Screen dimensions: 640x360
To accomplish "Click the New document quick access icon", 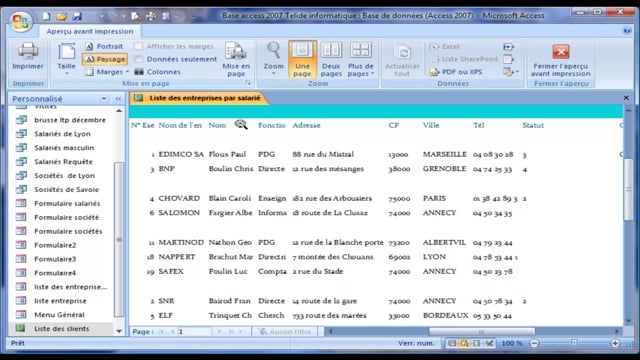I will 46,16.
